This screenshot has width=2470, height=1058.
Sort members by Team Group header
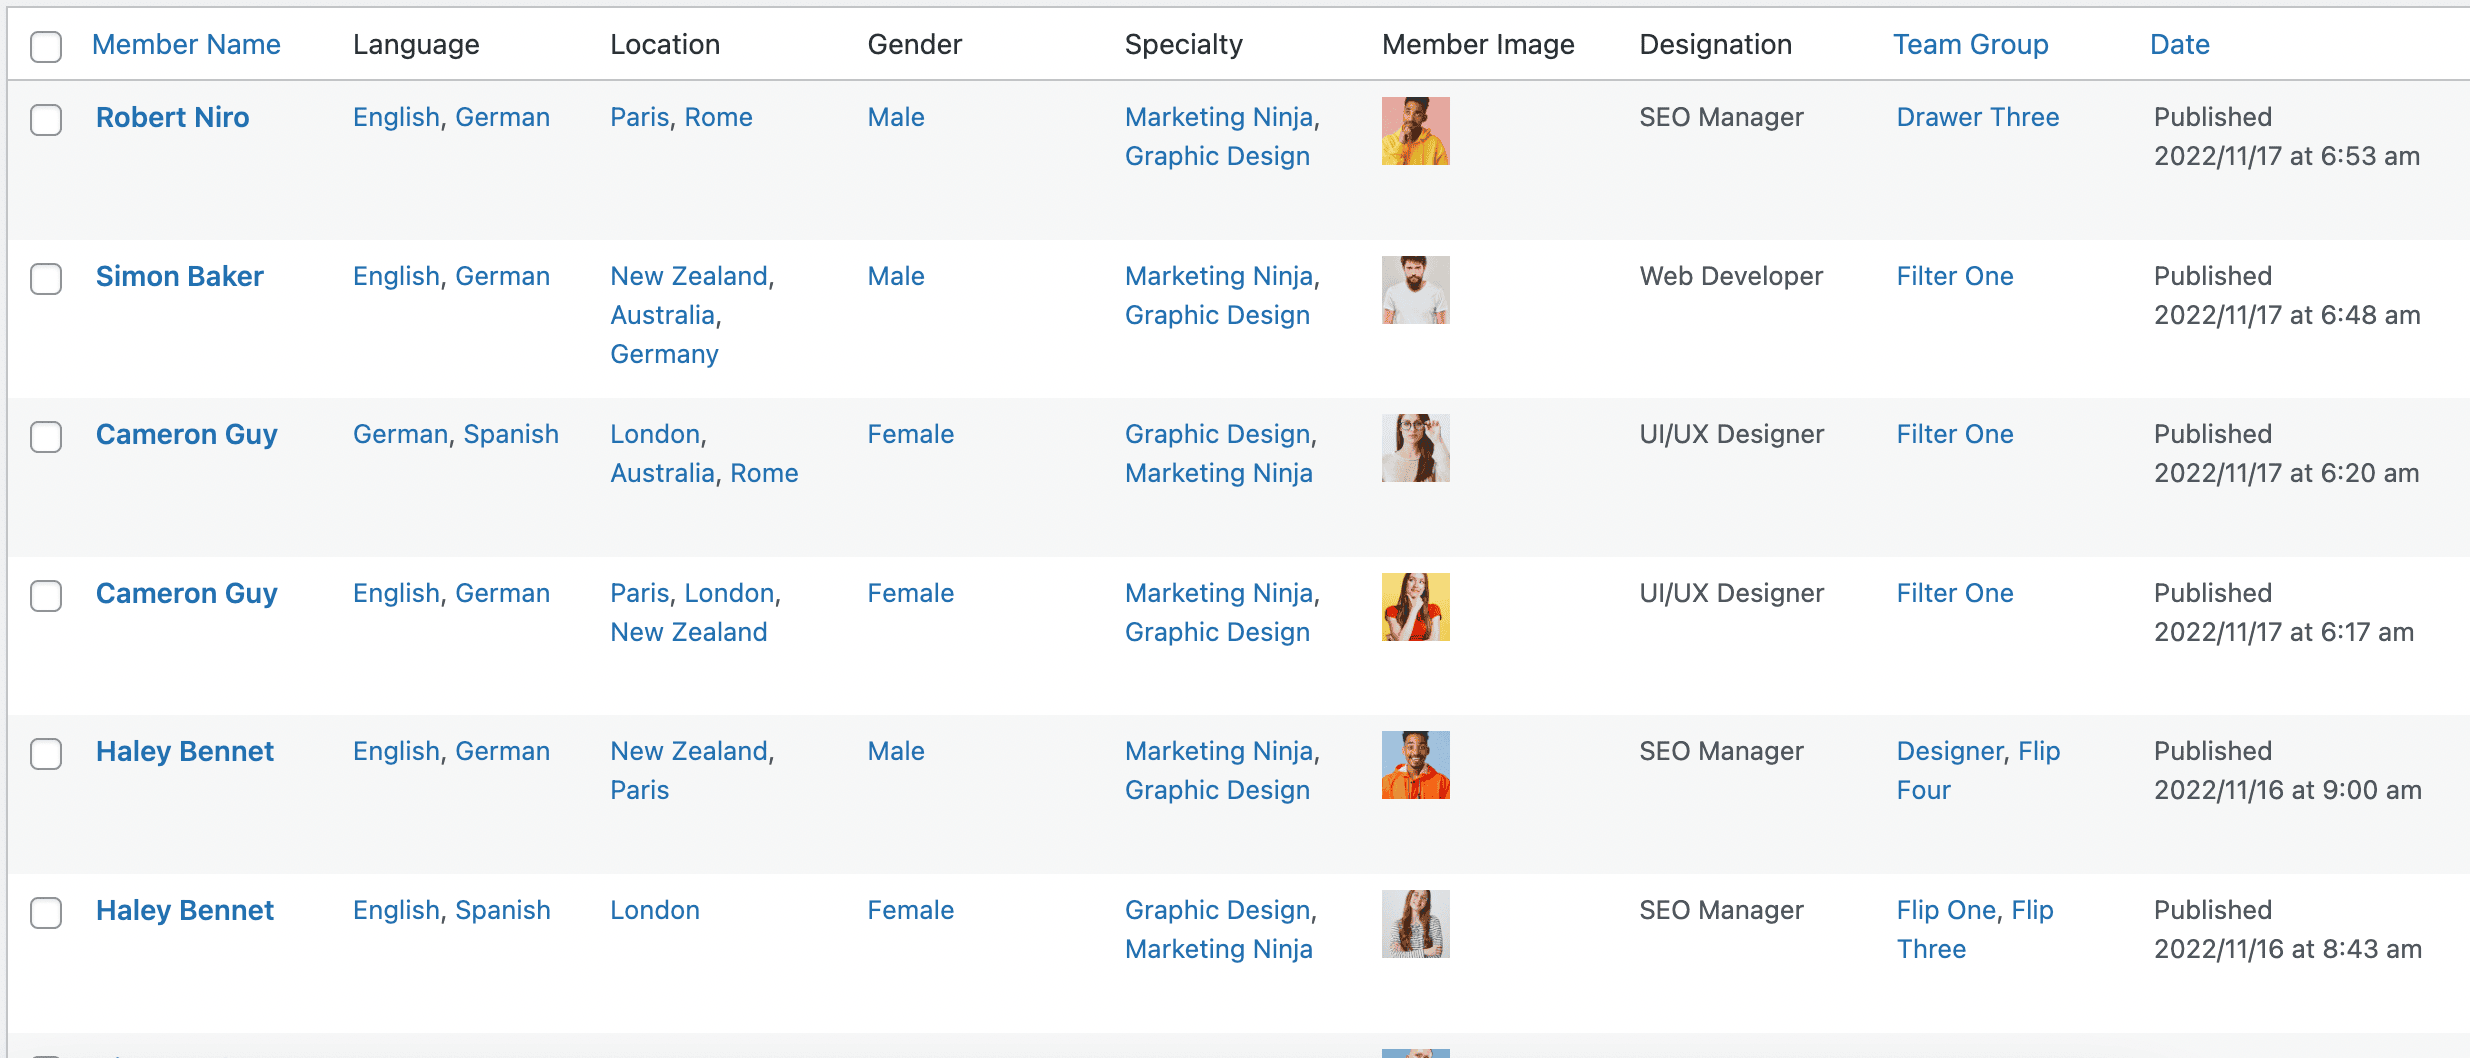1970,45
